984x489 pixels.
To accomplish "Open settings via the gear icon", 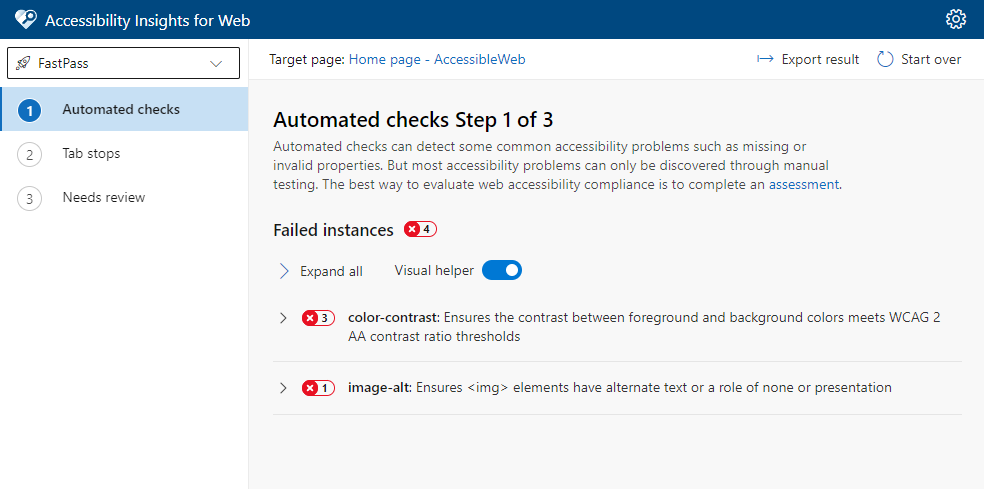I will (x=956, y=19).
